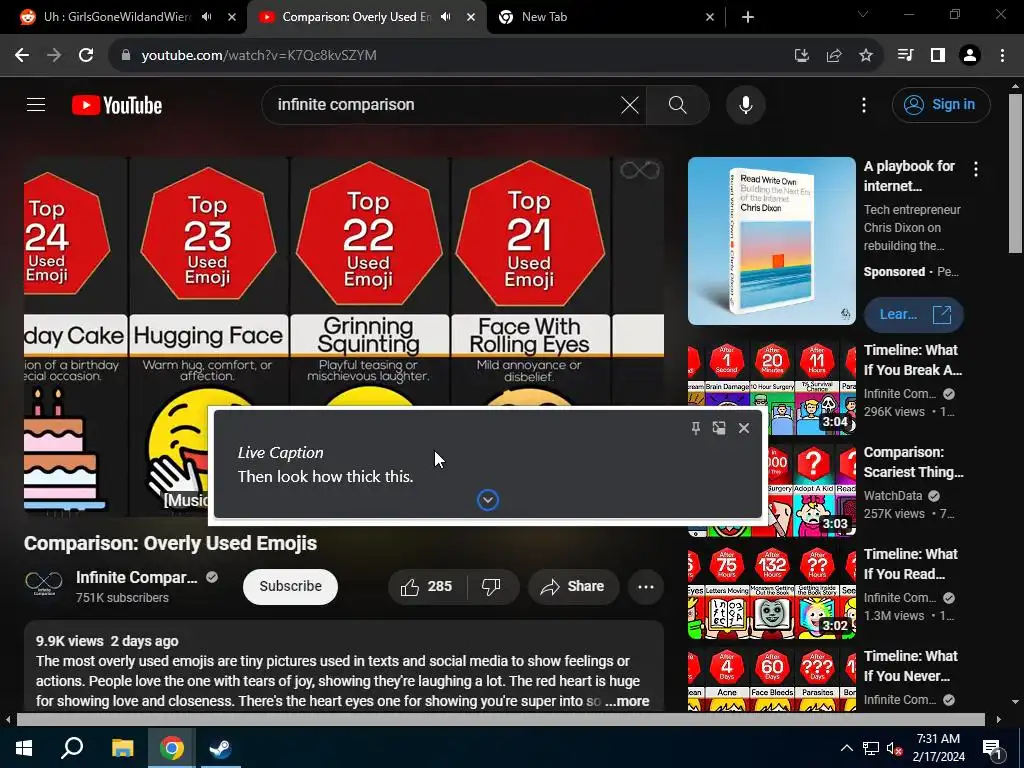The height and width of the screenshot is (768, 1024).
Task: Open a new tab with plus button
Action: coord(748,17)
